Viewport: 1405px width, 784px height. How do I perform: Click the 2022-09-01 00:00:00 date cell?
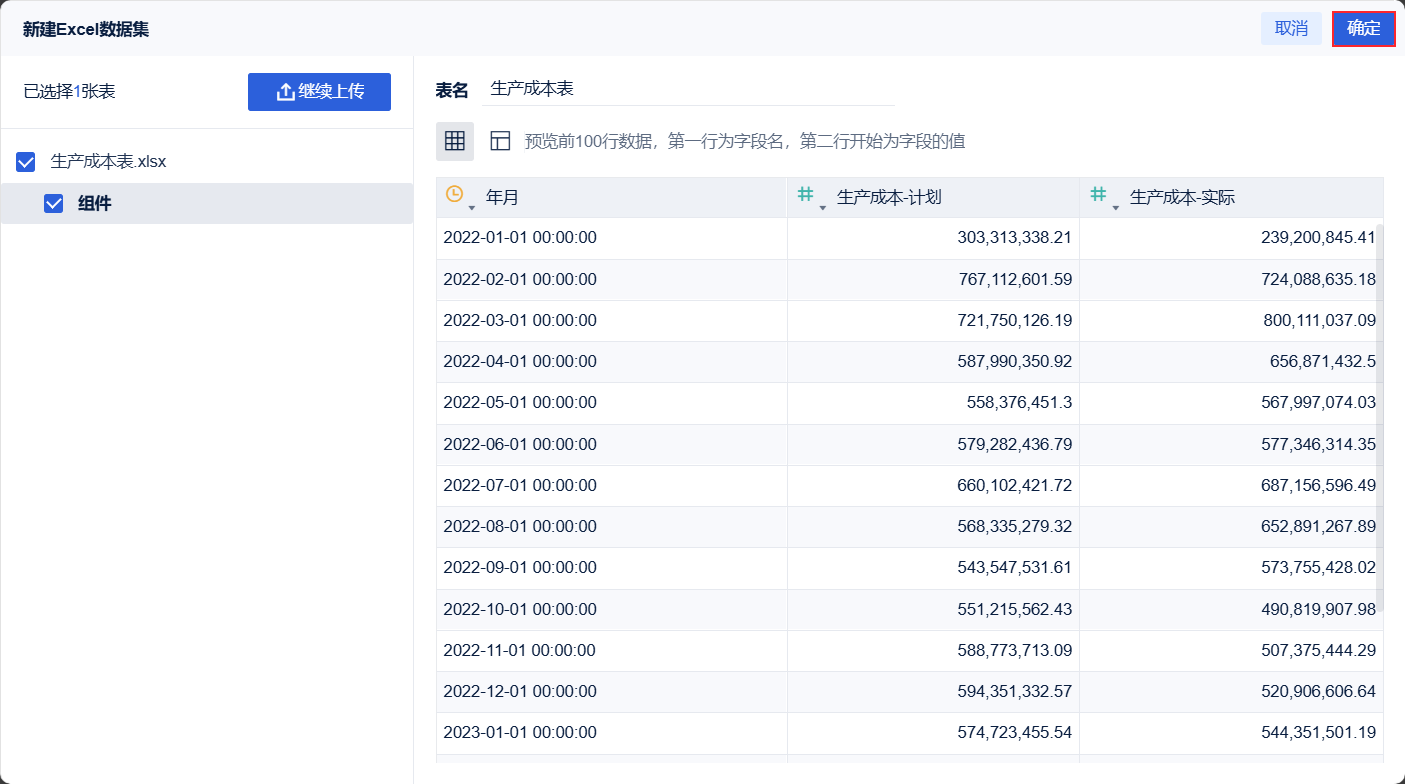(x=612, y=568)
